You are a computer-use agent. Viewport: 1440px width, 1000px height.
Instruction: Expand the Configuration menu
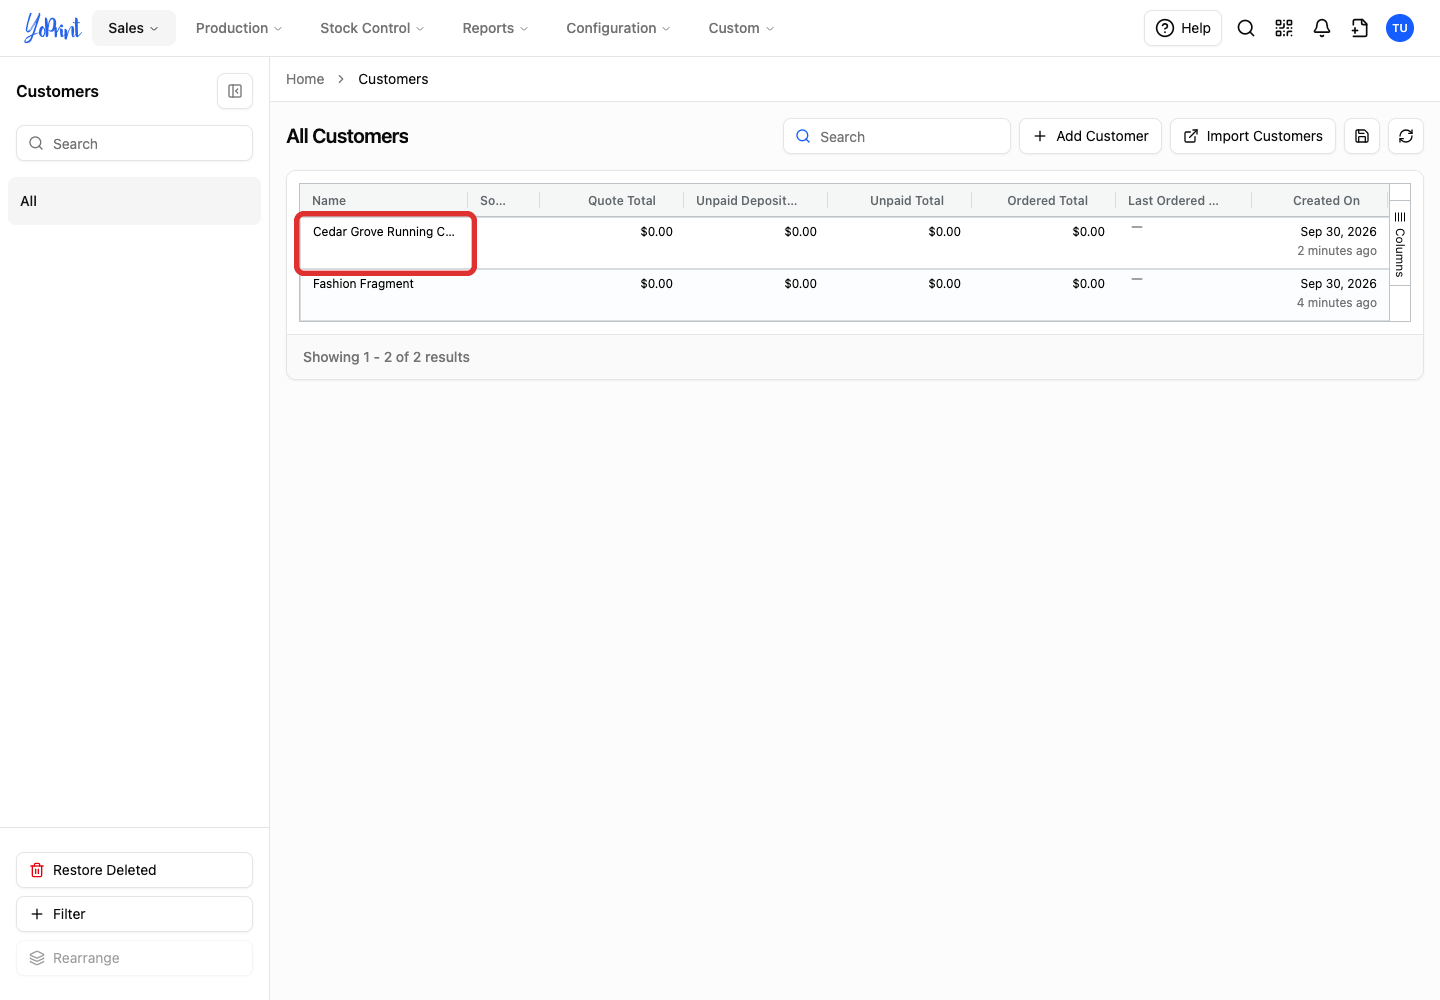click(618, 28)
